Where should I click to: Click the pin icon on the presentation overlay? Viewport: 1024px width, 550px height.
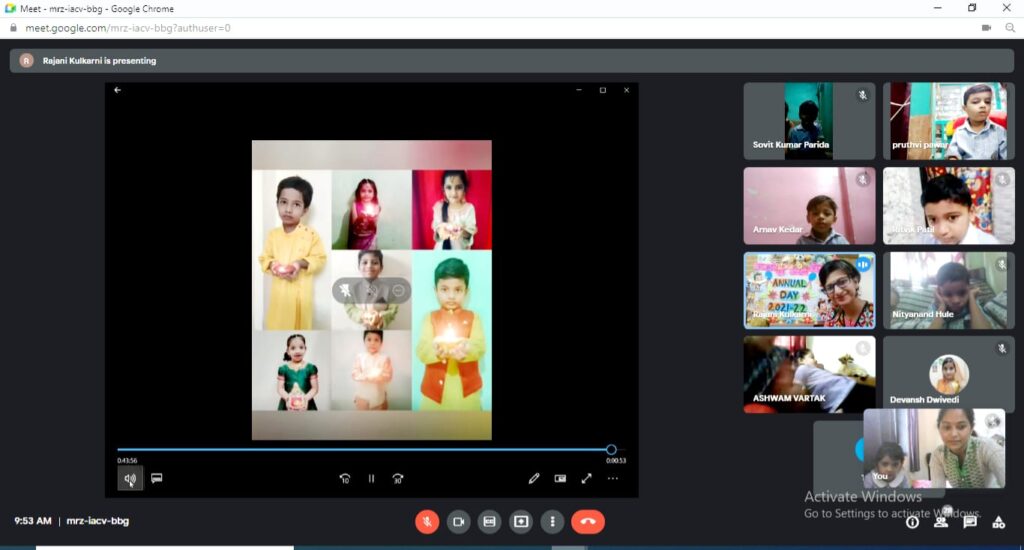point(345,291)
